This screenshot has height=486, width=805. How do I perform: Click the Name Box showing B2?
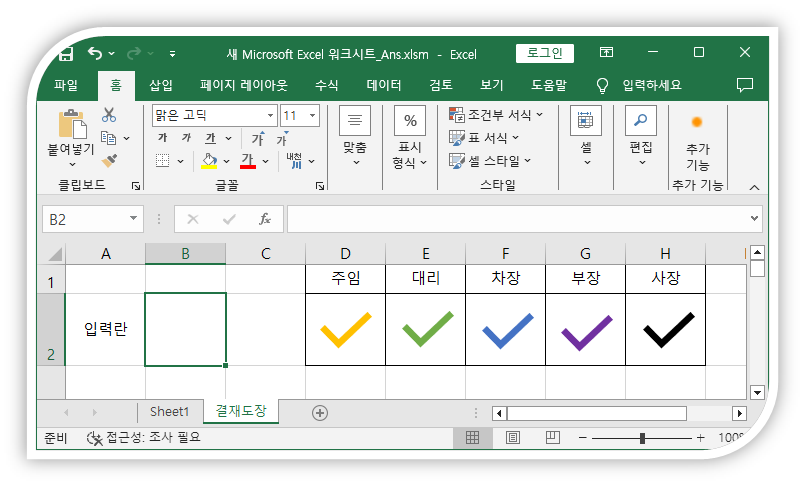pos(82,219)
